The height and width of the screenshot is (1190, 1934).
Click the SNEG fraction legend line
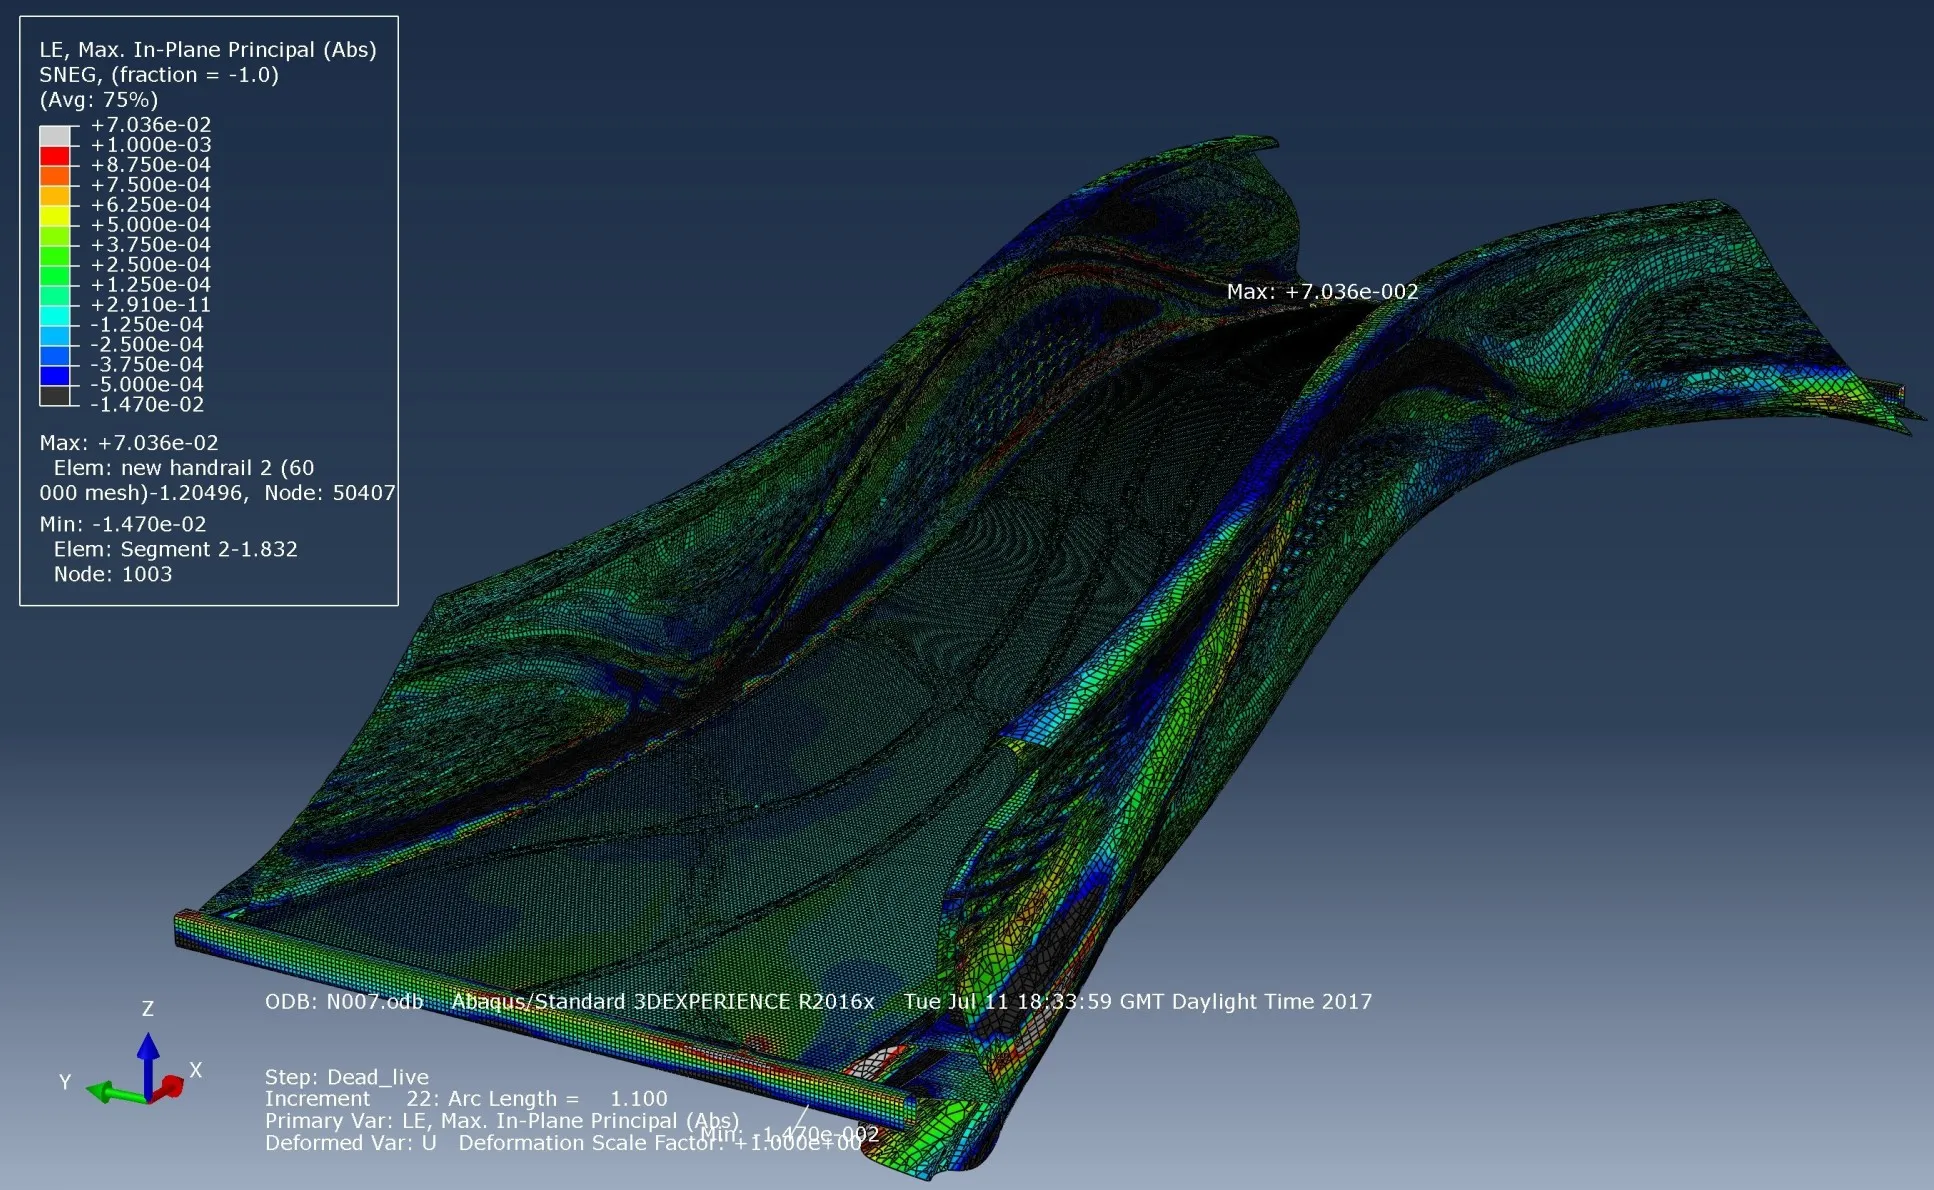[x=158, y=74]
